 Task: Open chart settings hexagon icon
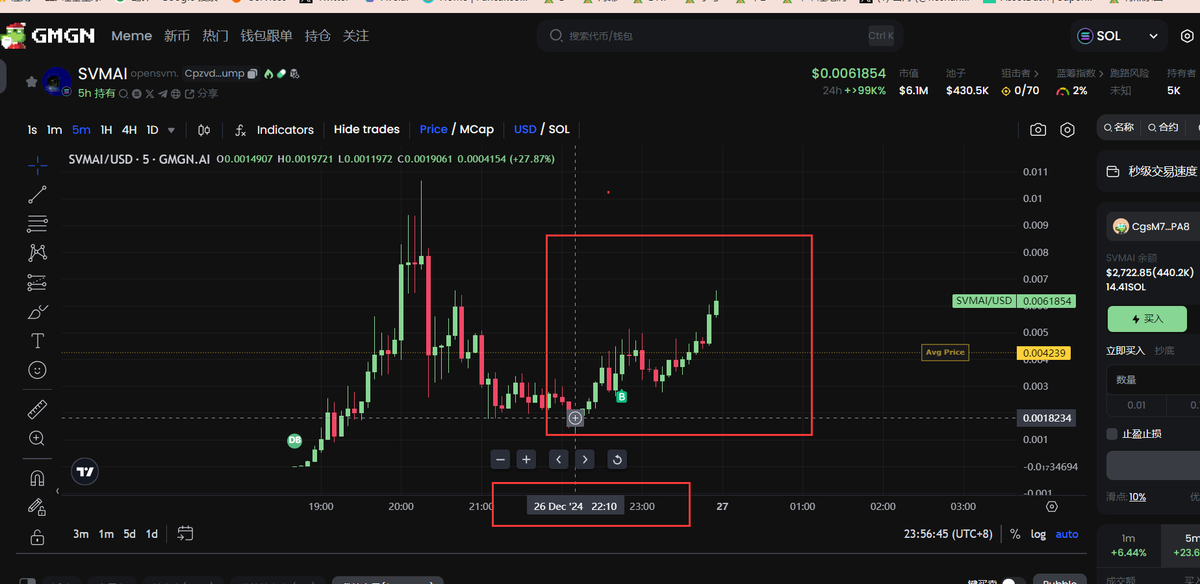(1068, 130)
